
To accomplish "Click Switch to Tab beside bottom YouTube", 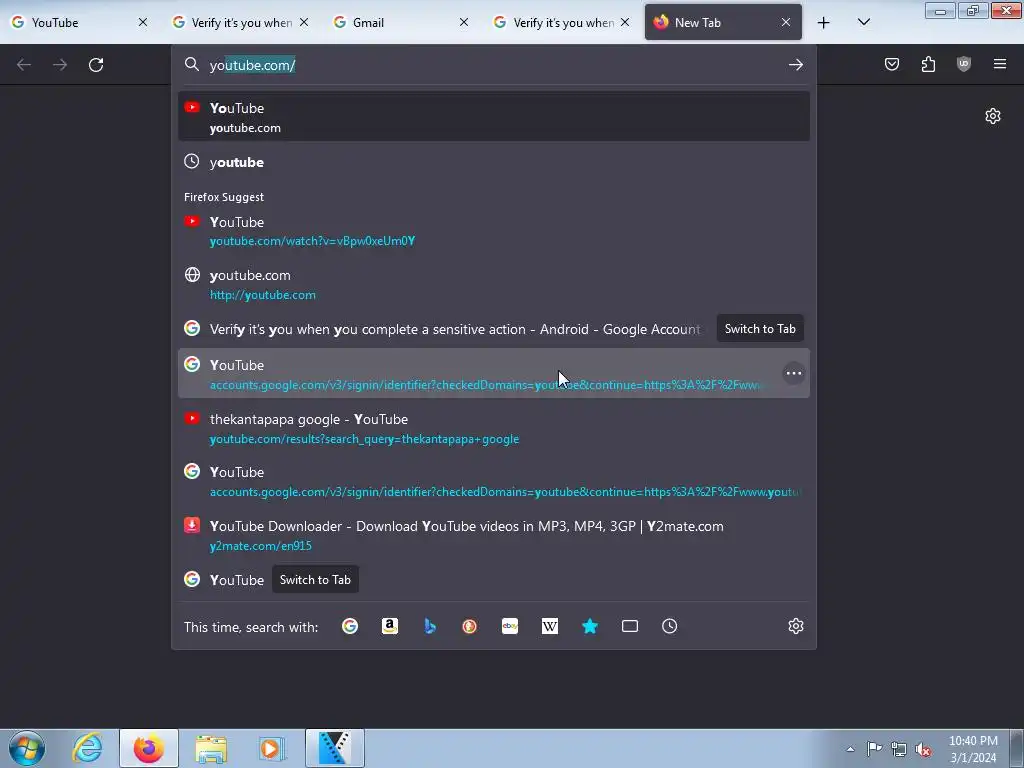I will [x=315, y=579].
